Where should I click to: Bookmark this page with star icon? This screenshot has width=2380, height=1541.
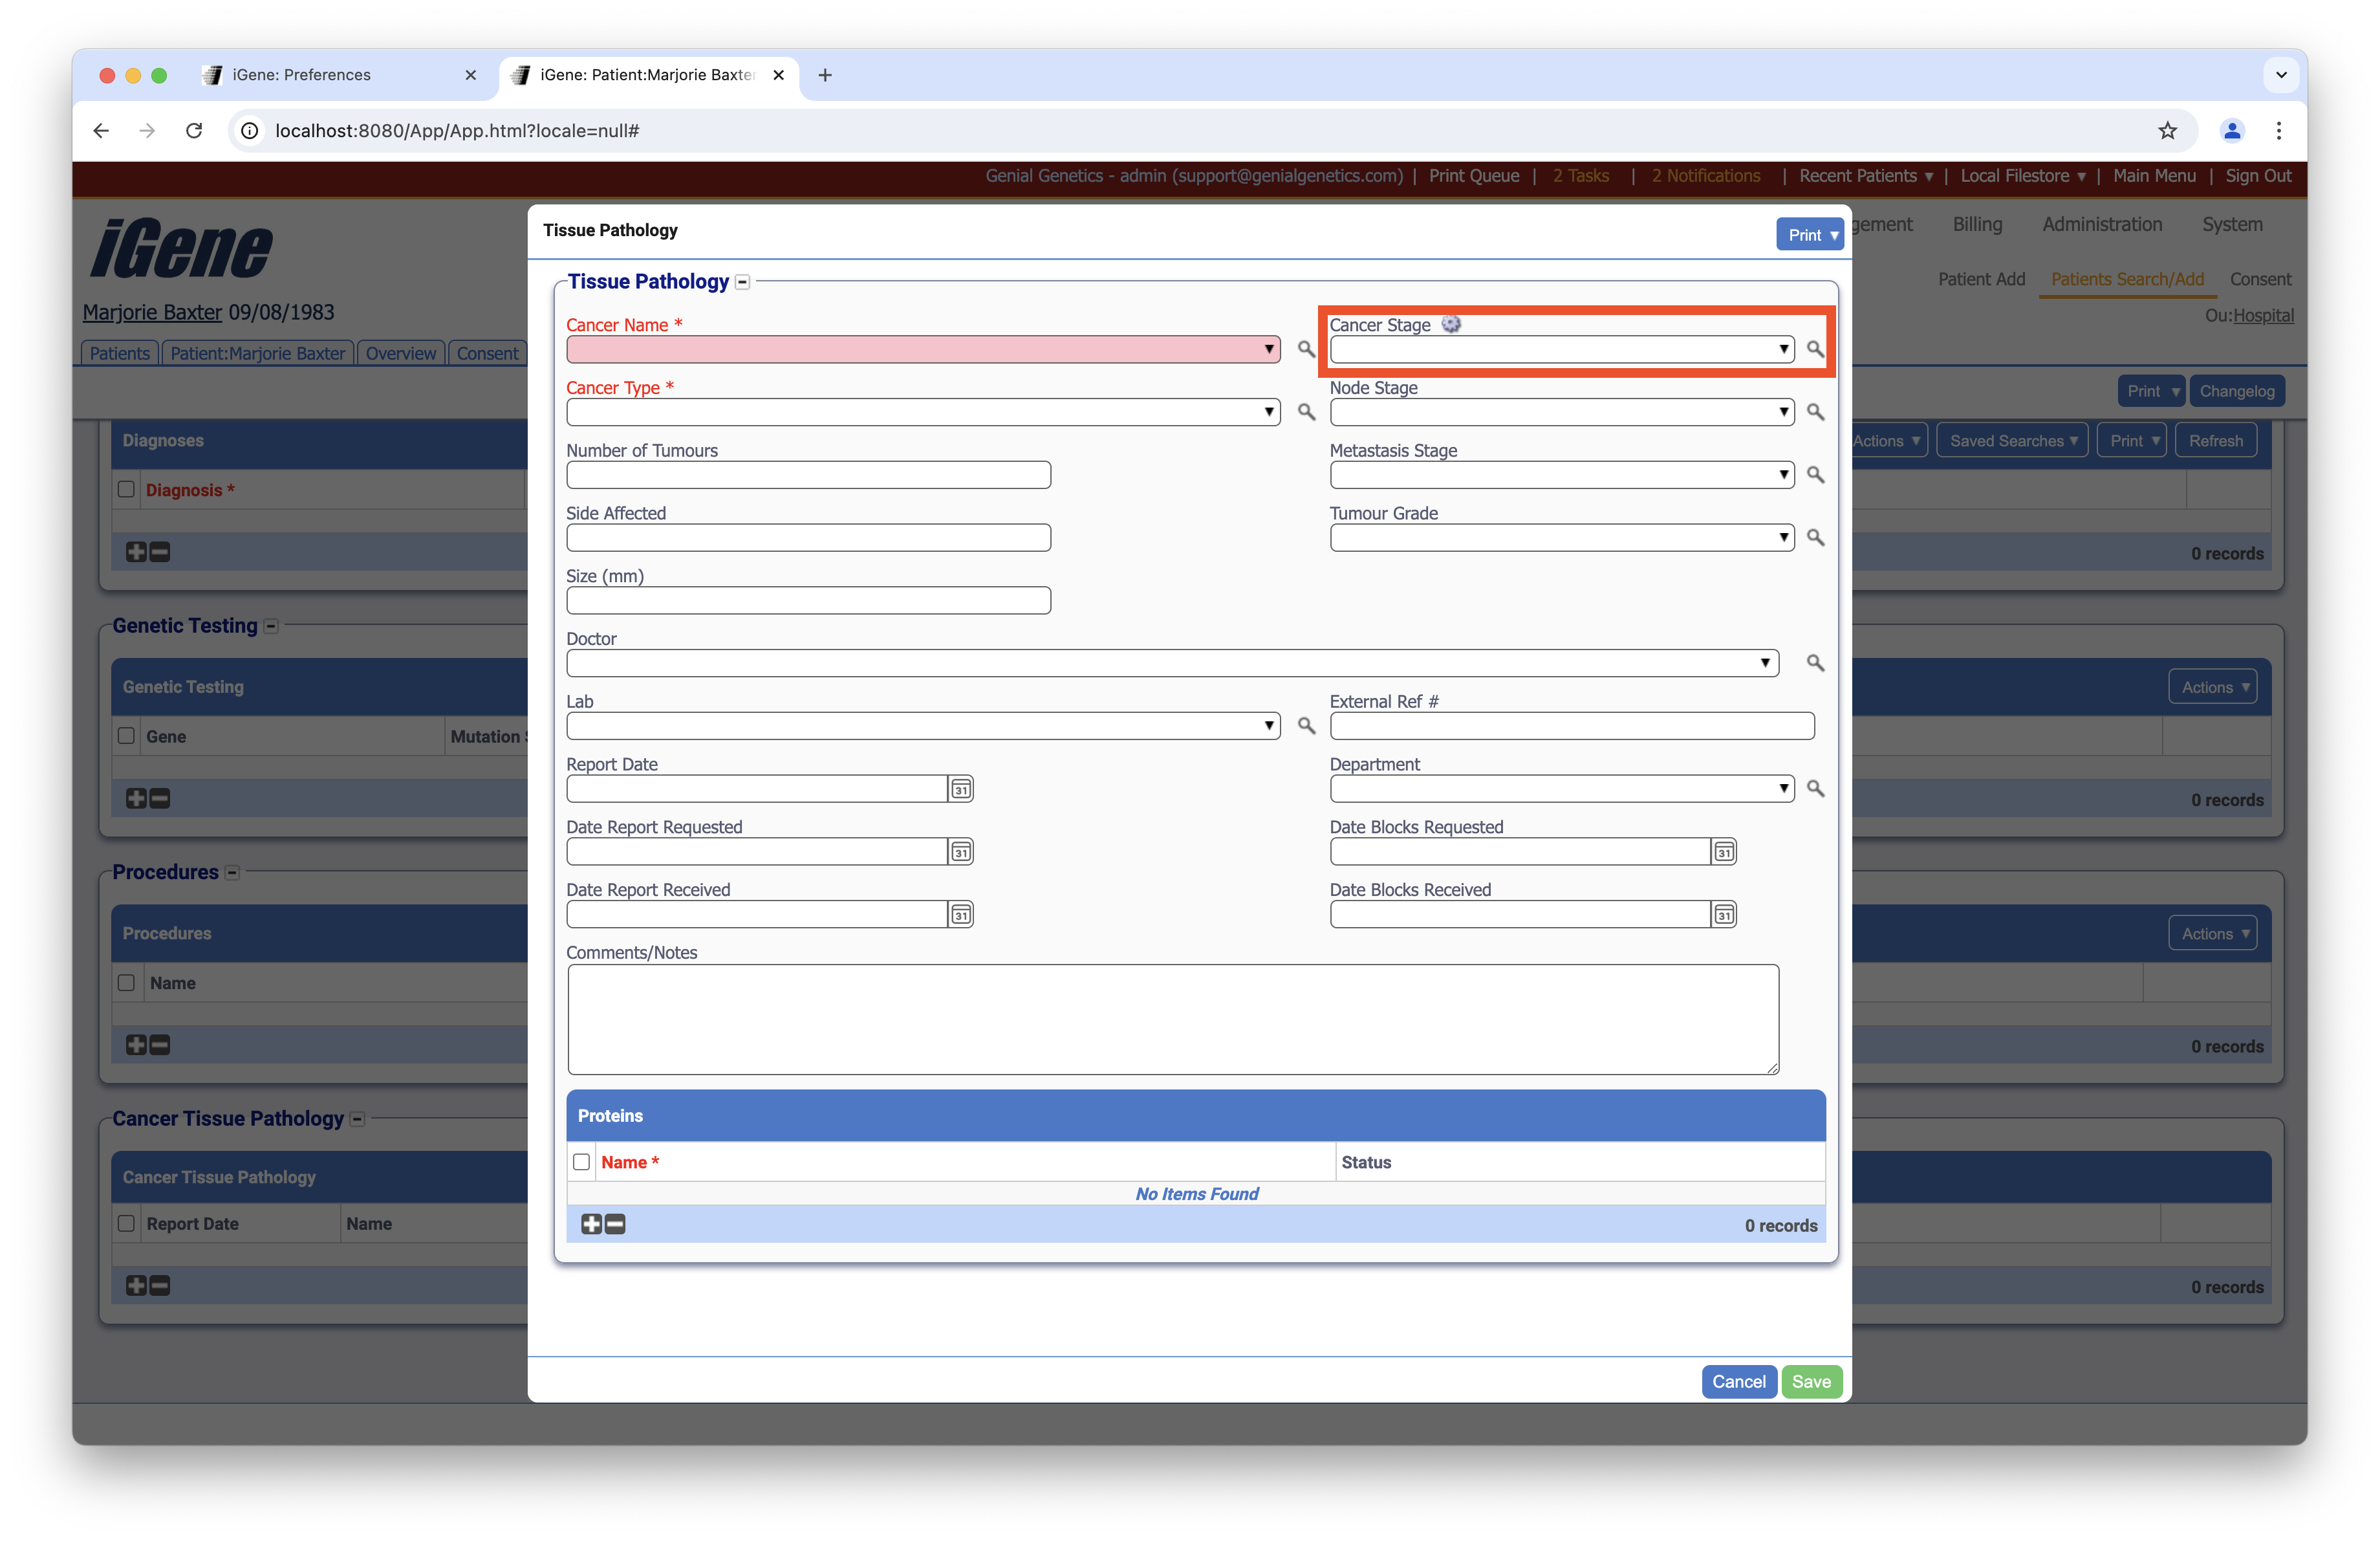click(2167, 131)
